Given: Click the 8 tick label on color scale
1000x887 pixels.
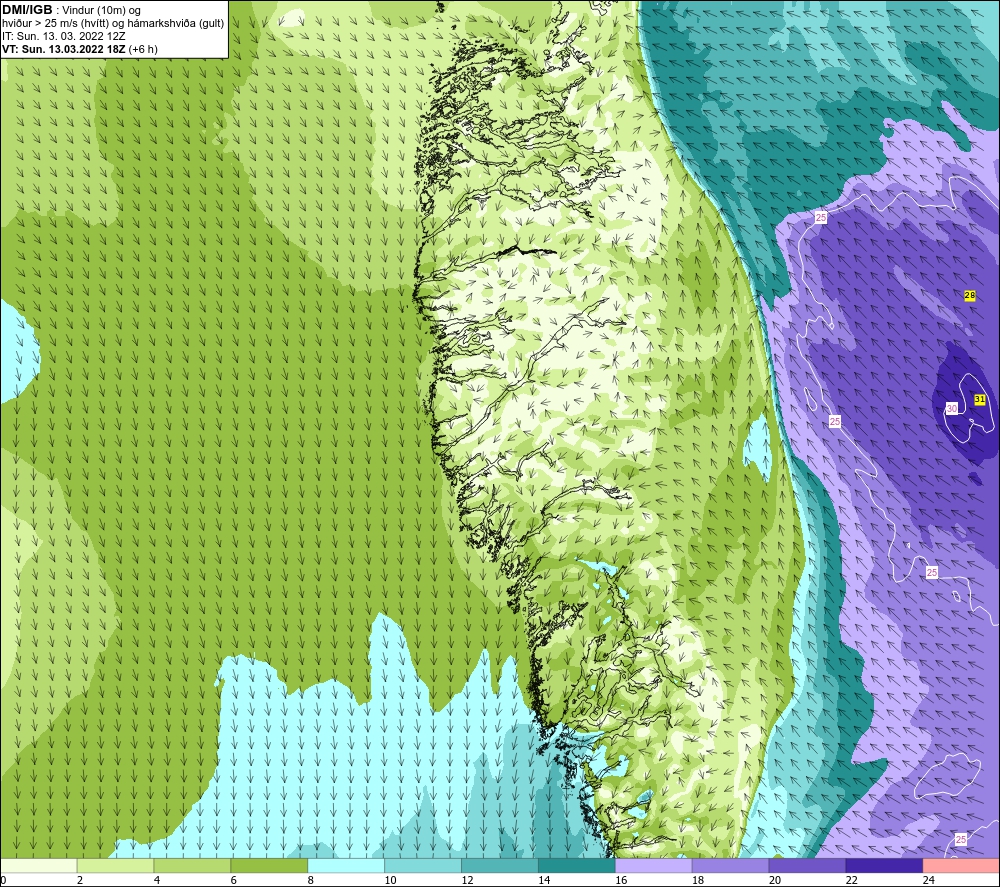Looking at the screenshot, I should click(x=311, y=880).
